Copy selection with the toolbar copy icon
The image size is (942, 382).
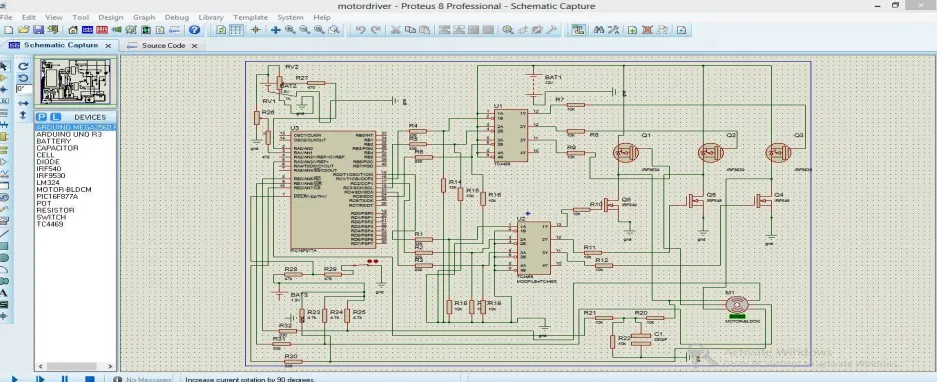[410, 29]
